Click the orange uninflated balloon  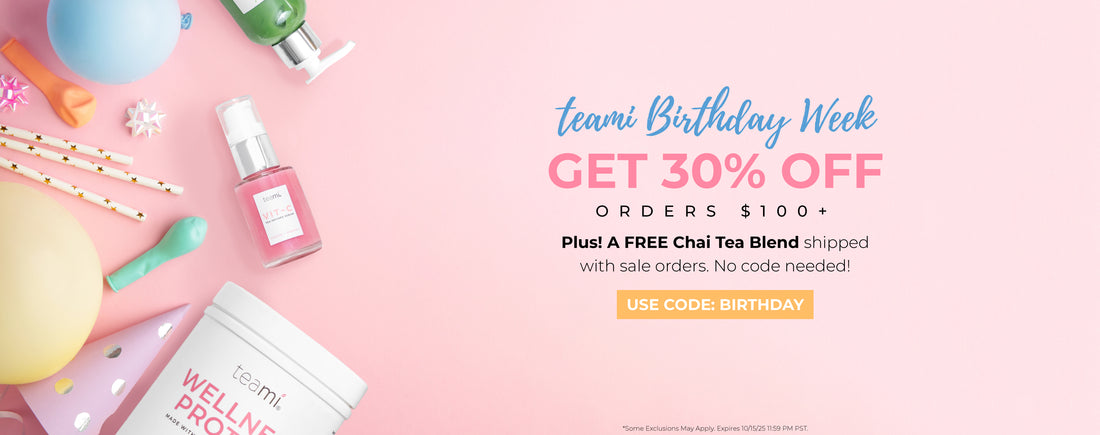pyautogui.click(x=48, y=82)
